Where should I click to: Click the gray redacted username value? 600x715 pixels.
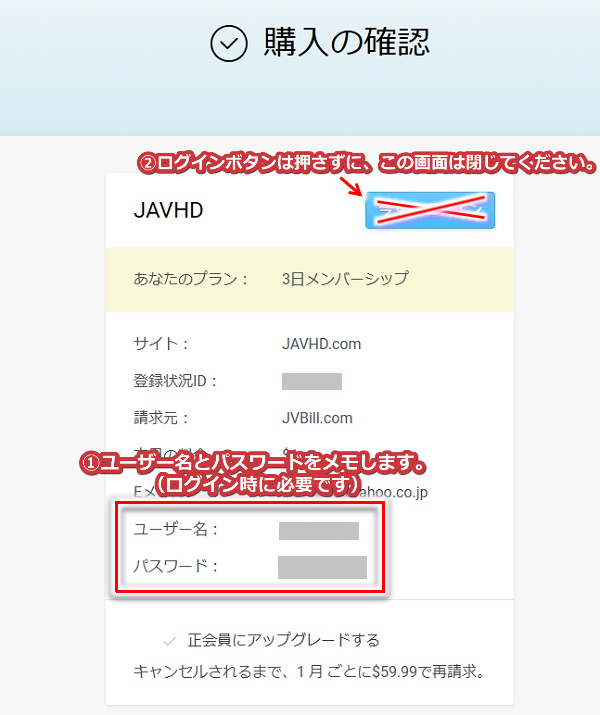click(319, 531)
